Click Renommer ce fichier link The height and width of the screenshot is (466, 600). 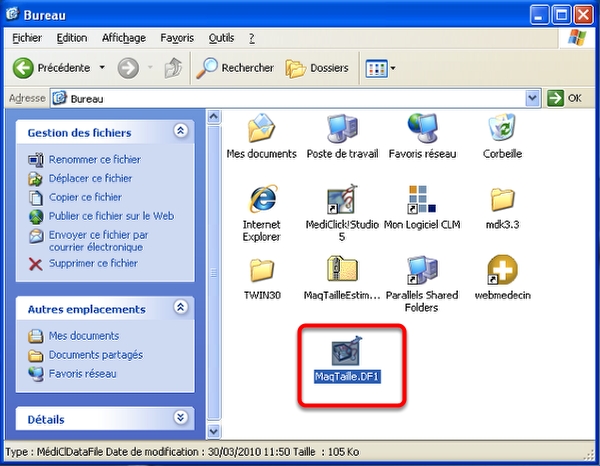95,160
